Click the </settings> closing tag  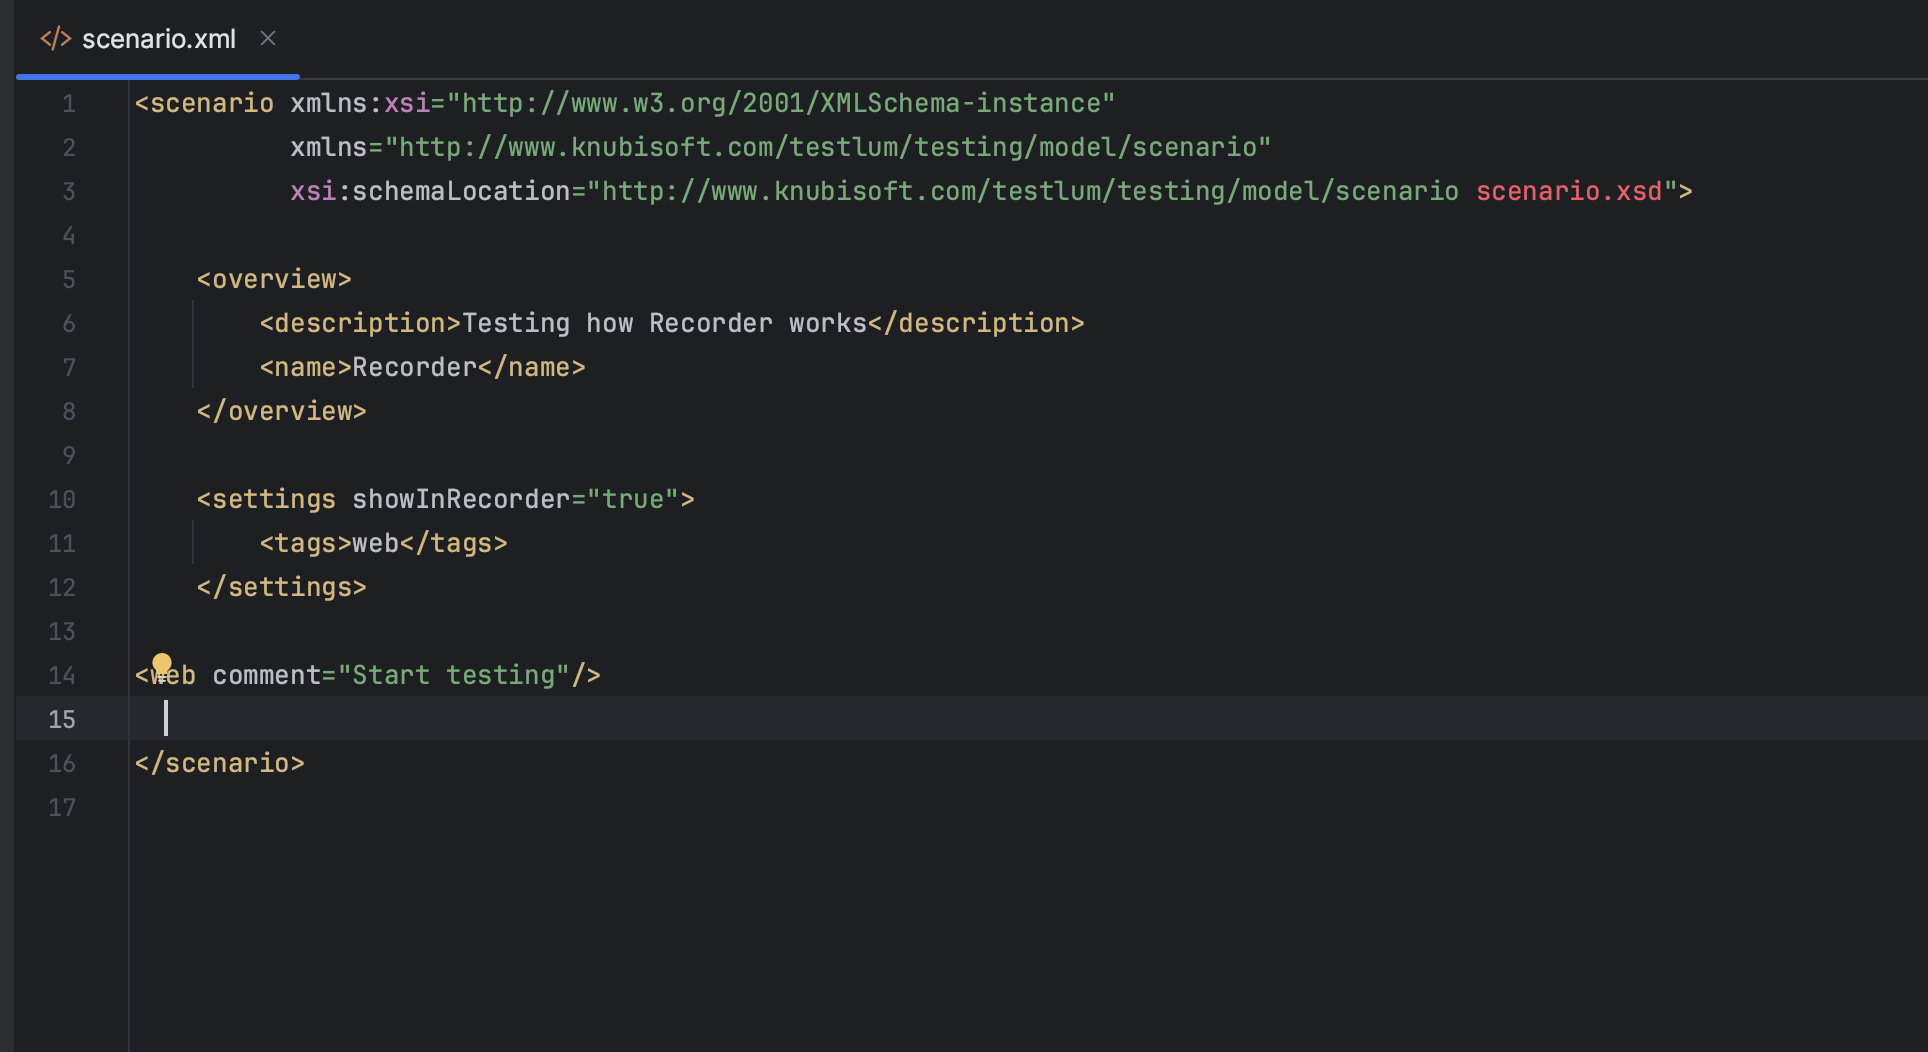[x=282, y=587]
